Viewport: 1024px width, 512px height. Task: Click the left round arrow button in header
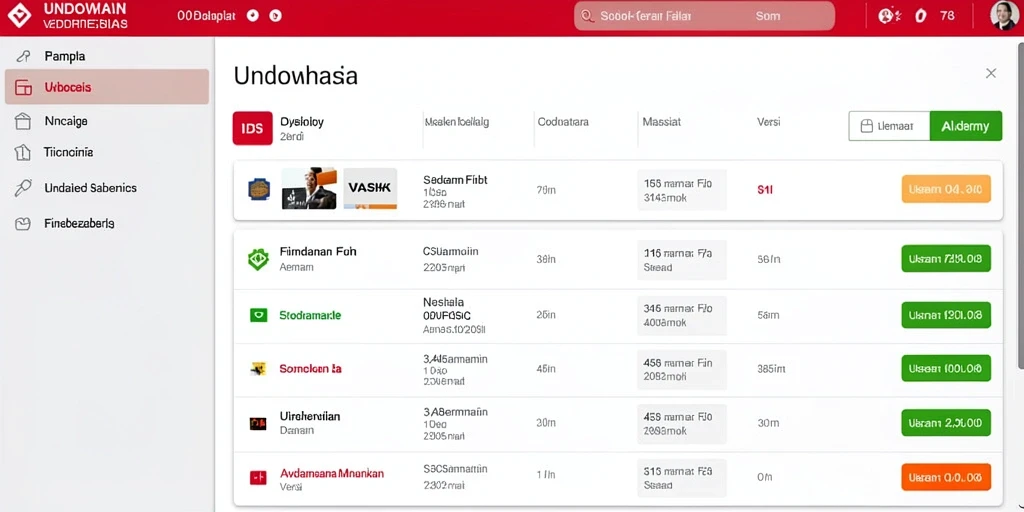click(x=253, y=16)
